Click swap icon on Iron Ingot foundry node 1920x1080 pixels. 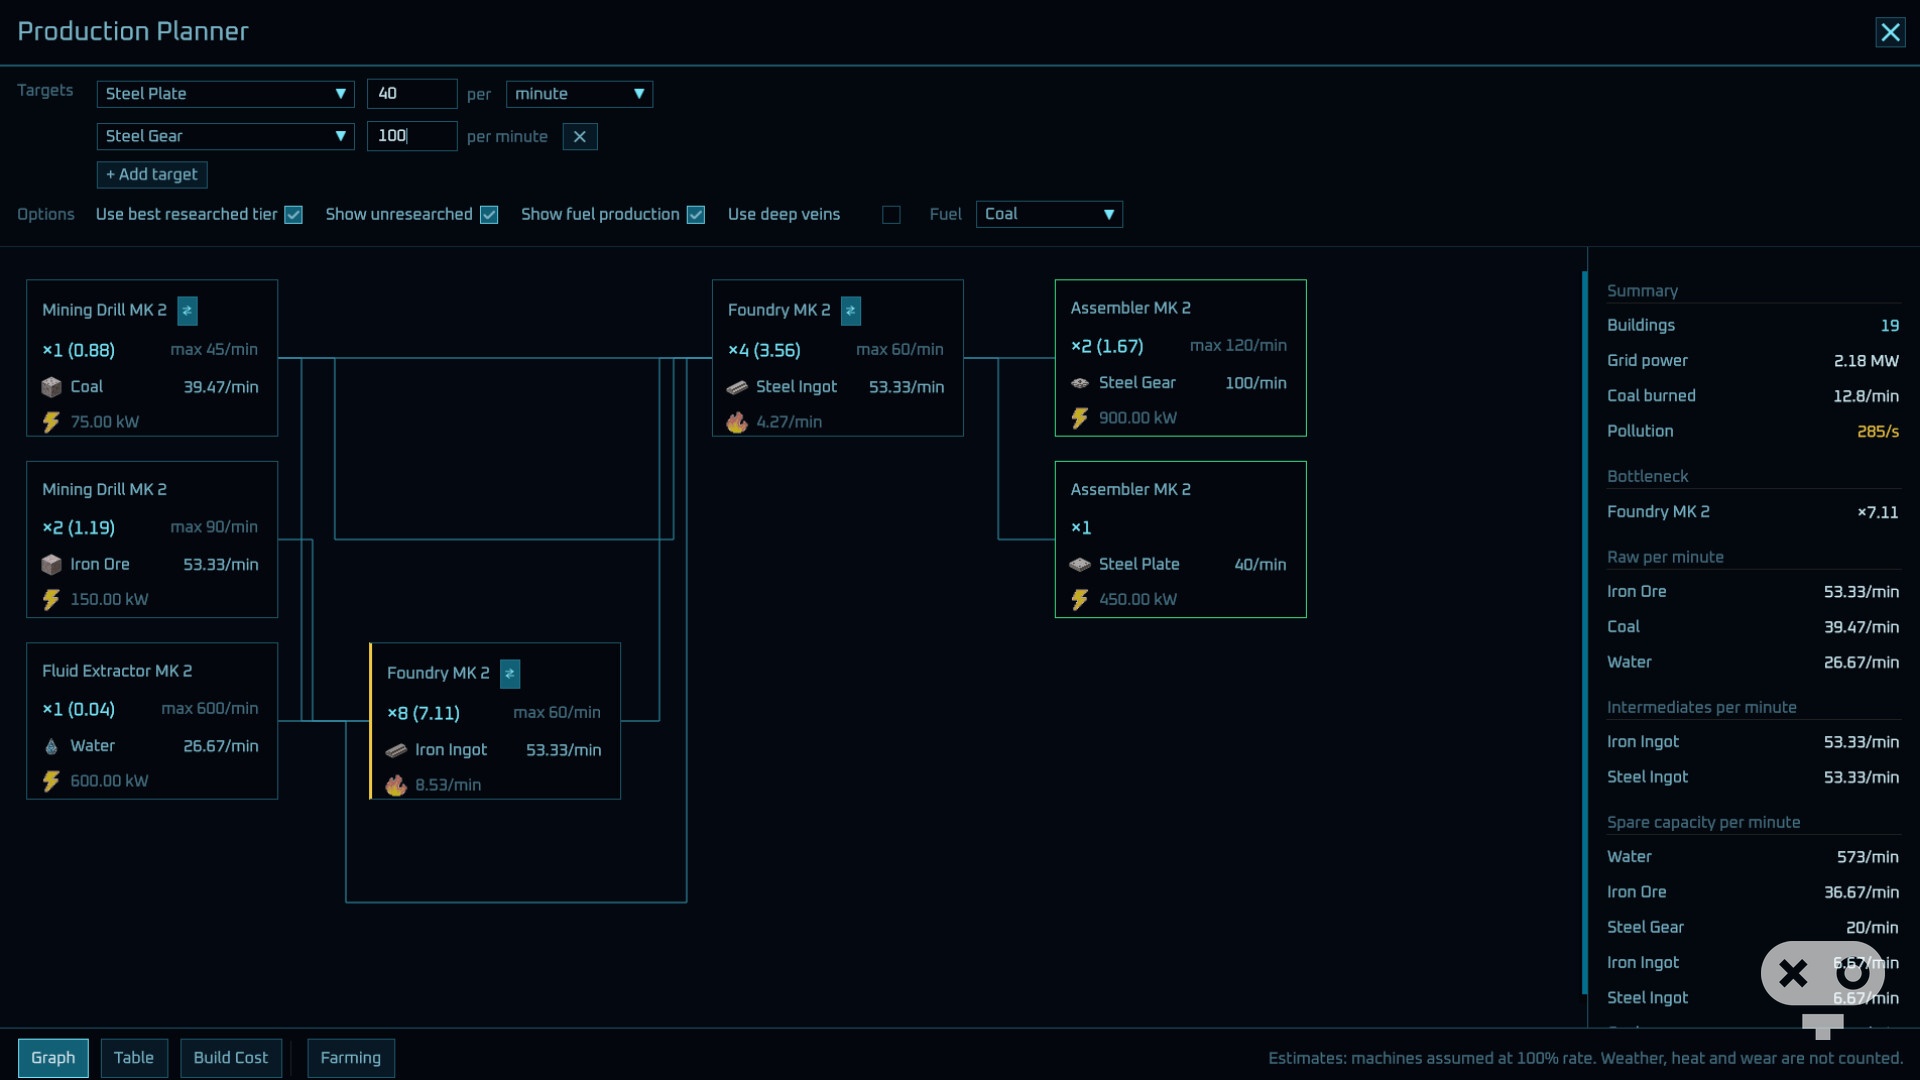pos(510,674)
